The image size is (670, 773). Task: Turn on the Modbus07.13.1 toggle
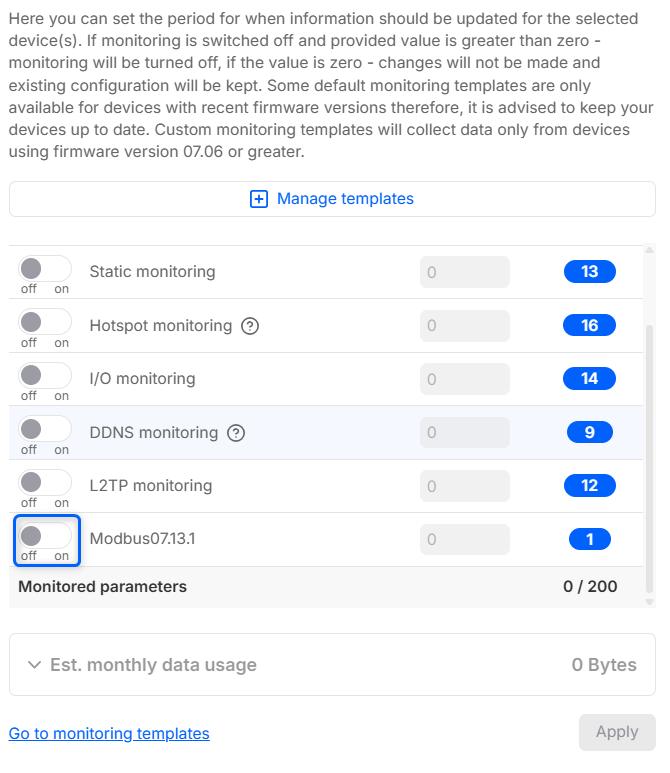[45, 536]
